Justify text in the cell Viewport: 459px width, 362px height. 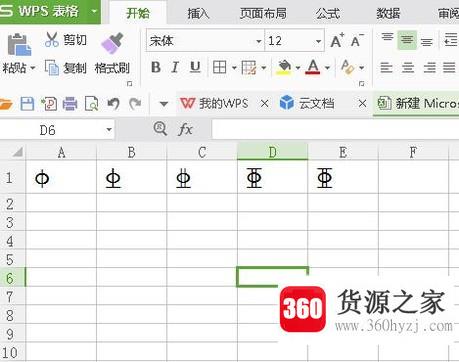tap(449, 68)
